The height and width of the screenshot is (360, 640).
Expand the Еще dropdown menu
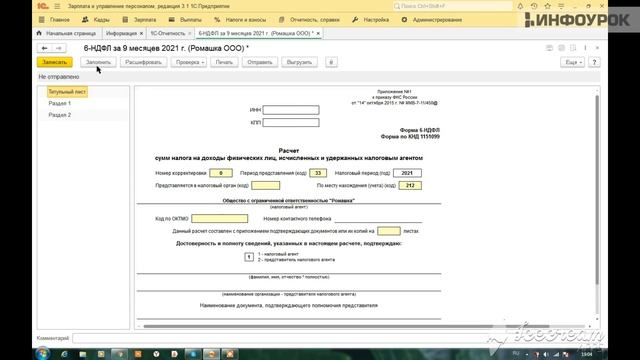[x=573, y=62]
